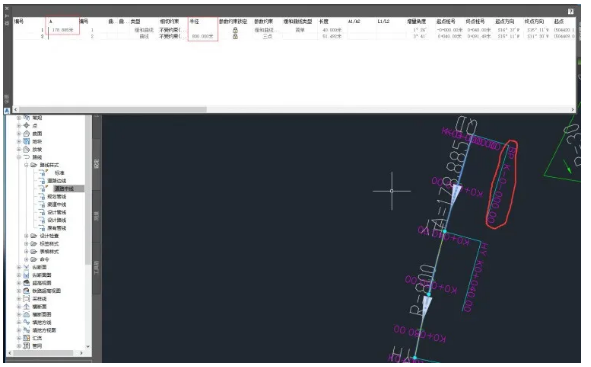This screenshot has height=367, width=591.
Task: Click the 纵断面 profile icon
Action: coord(26,267)
